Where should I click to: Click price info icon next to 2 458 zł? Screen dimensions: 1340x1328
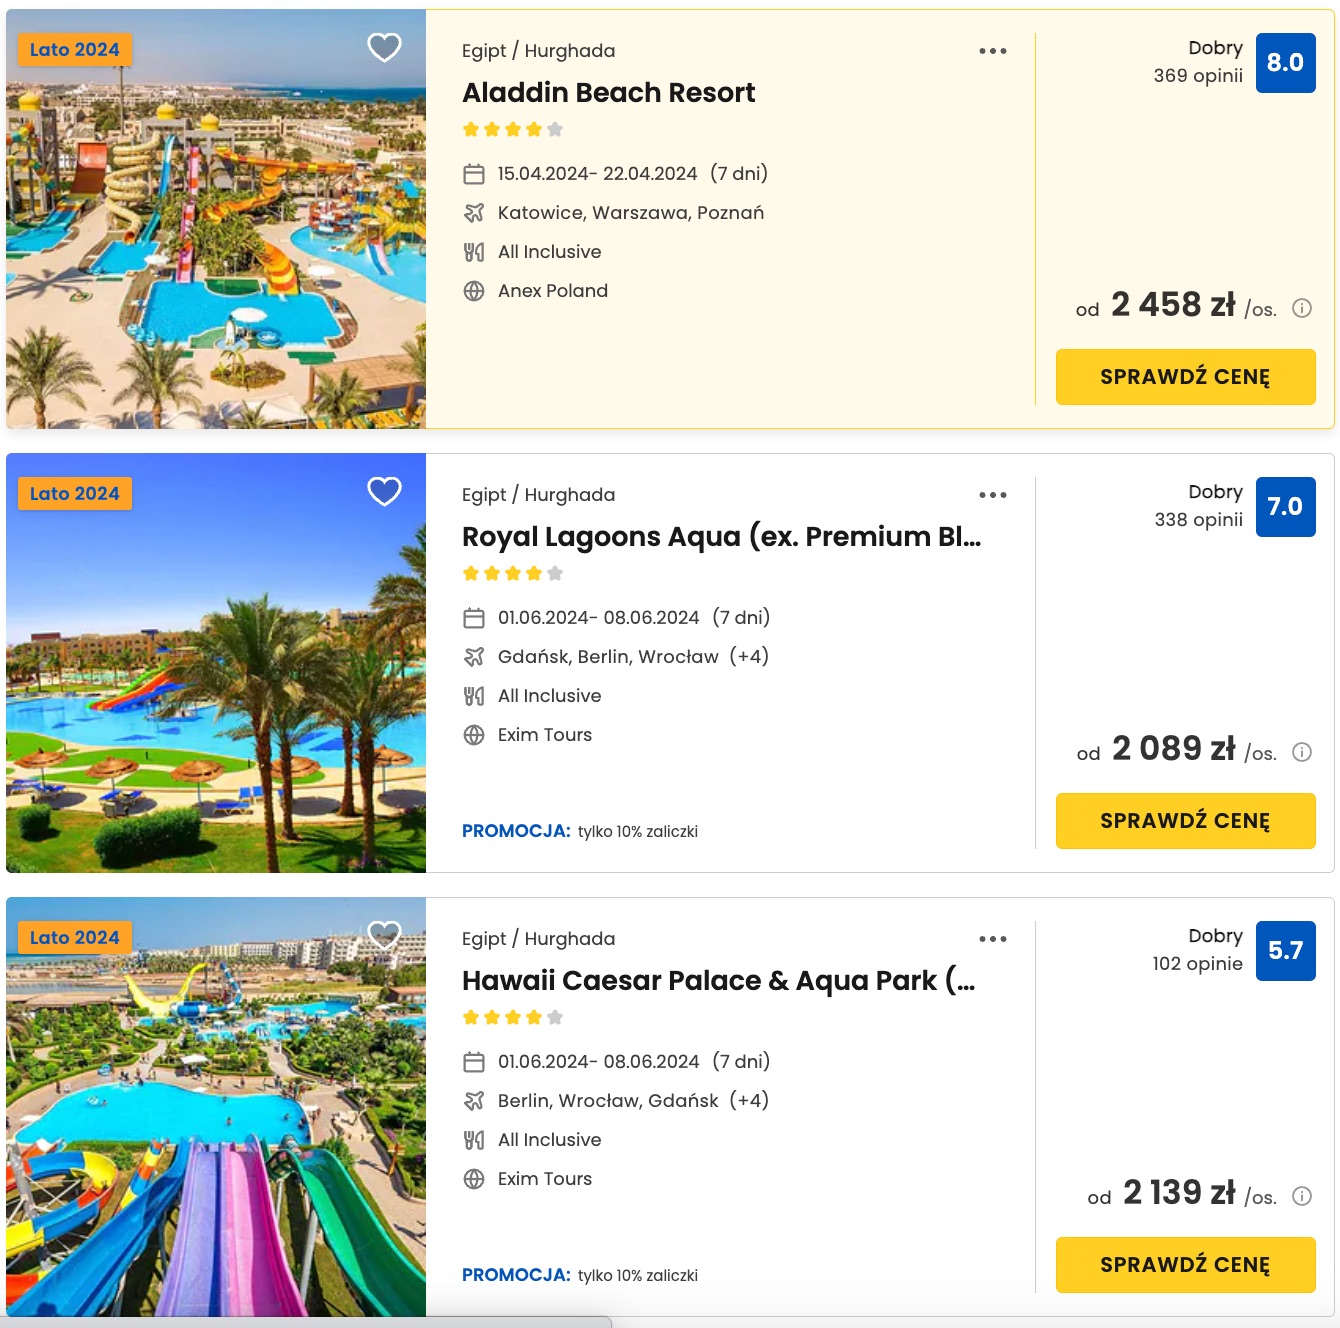1302,308
